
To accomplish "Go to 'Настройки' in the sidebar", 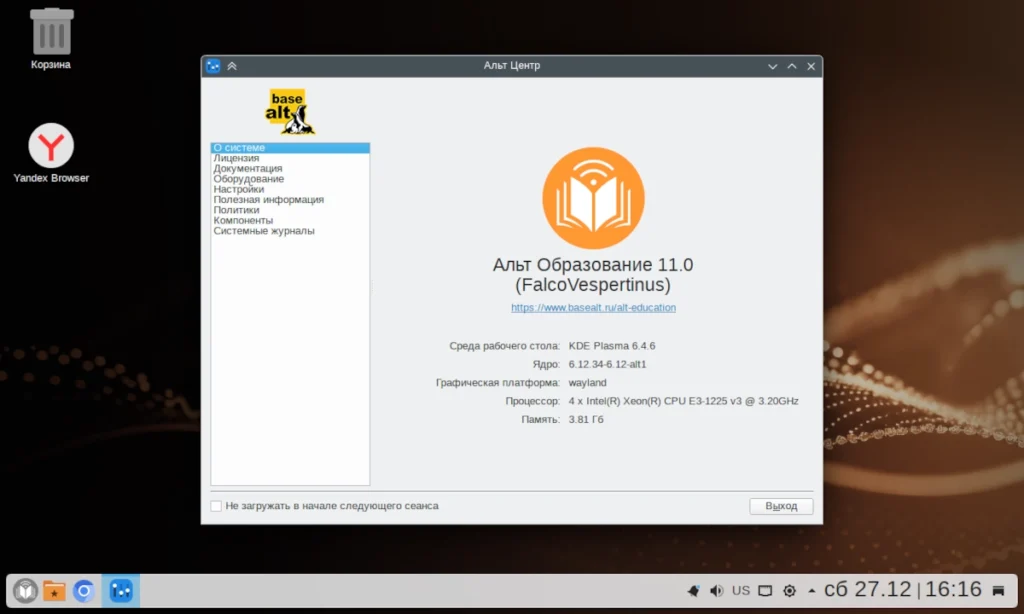I will pyautogui.click(x=290, y=189).
